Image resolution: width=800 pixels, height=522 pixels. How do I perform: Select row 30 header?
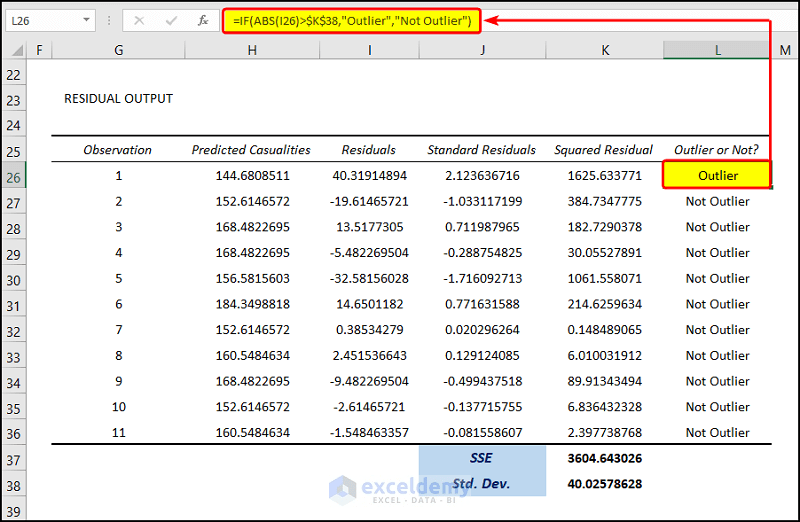click(13, 280)
